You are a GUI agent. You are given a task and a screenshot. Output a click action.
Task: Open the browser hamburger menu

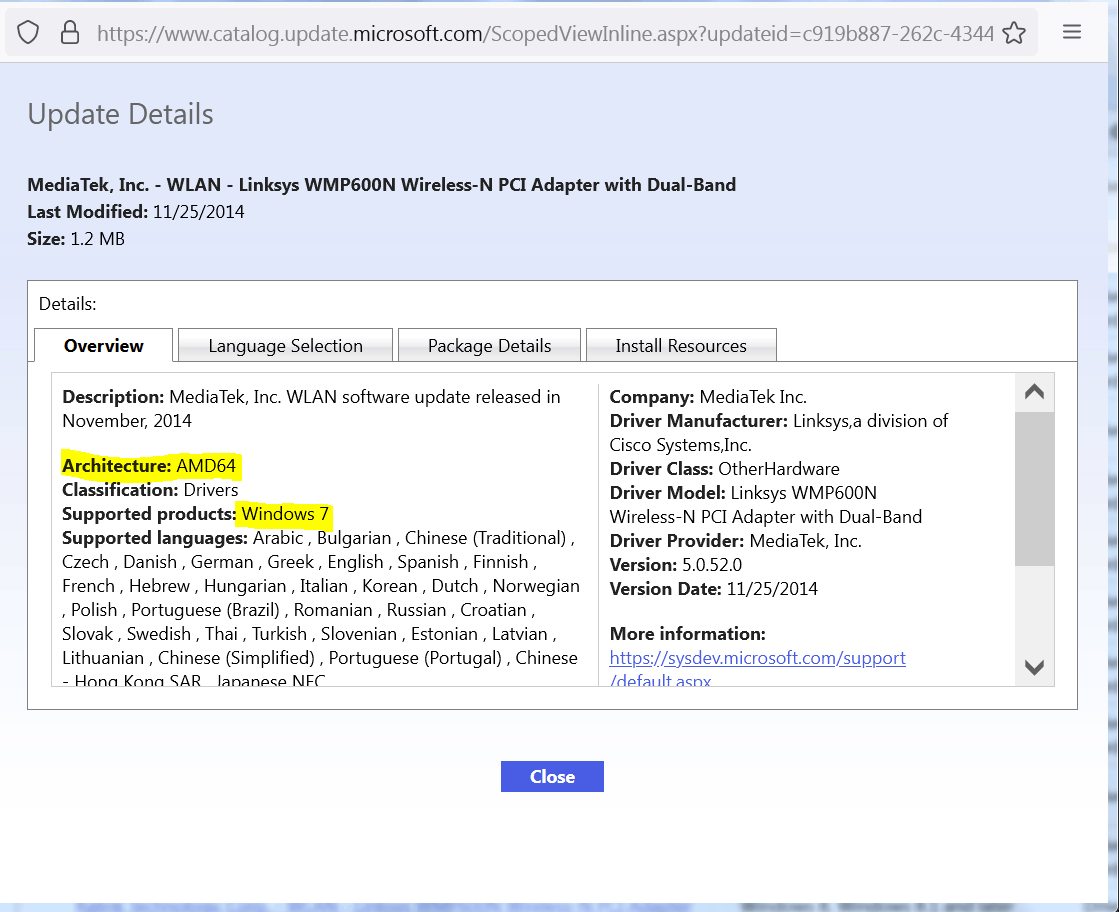pos(1071,31)
